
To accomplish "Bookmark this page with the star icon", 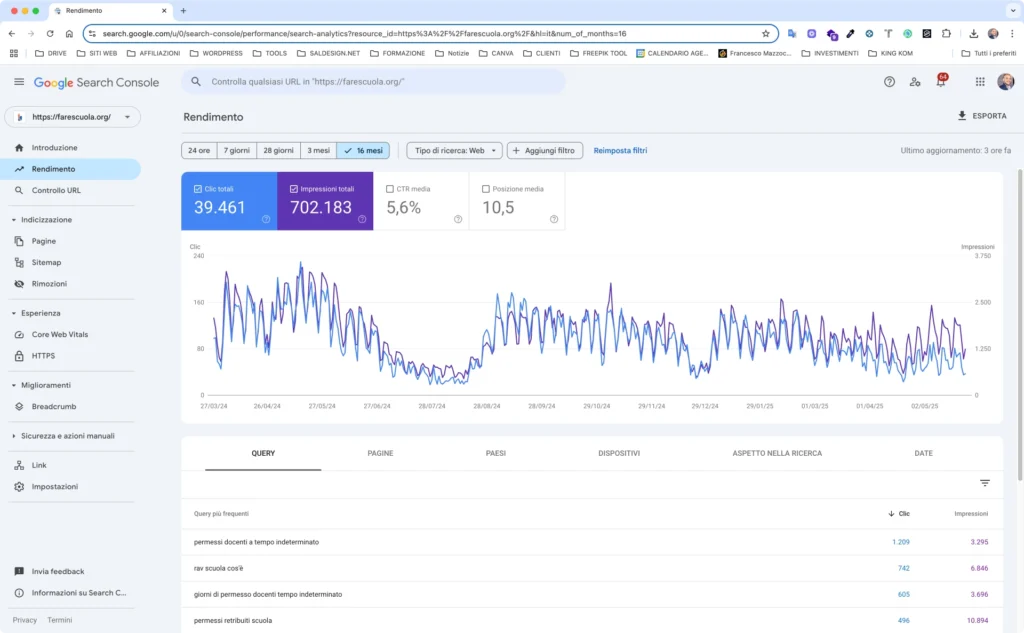I will [x=765, y=33].
